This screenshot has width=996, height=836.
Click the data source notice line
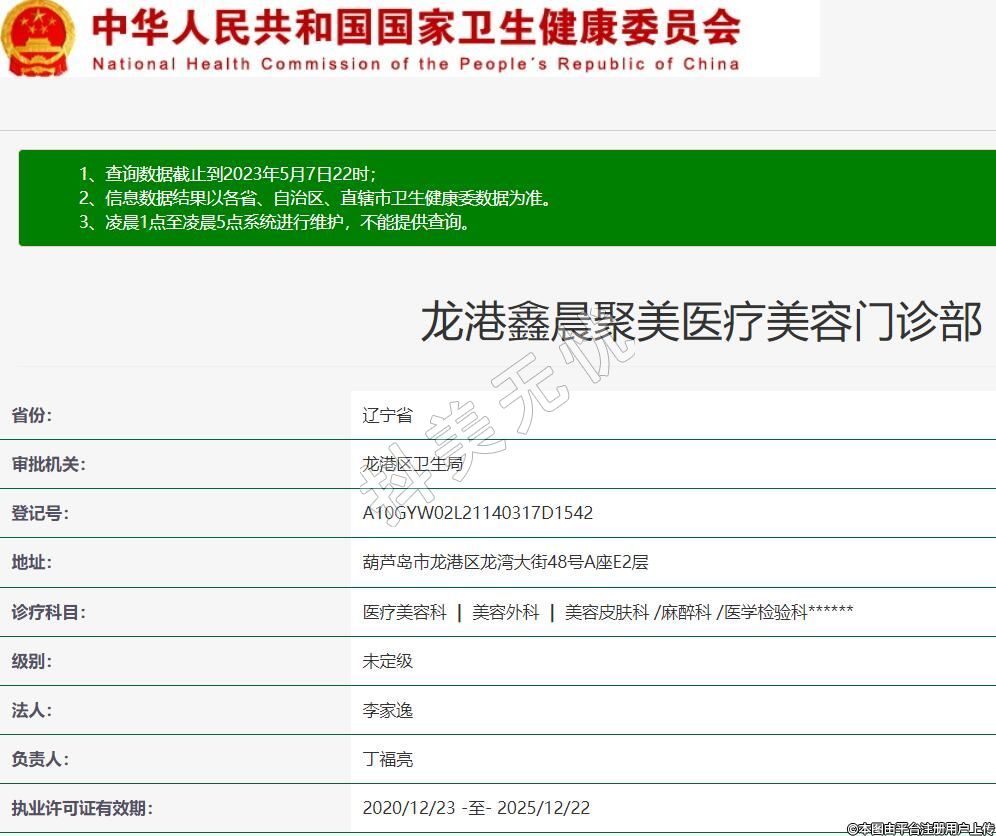pos(315,198)
